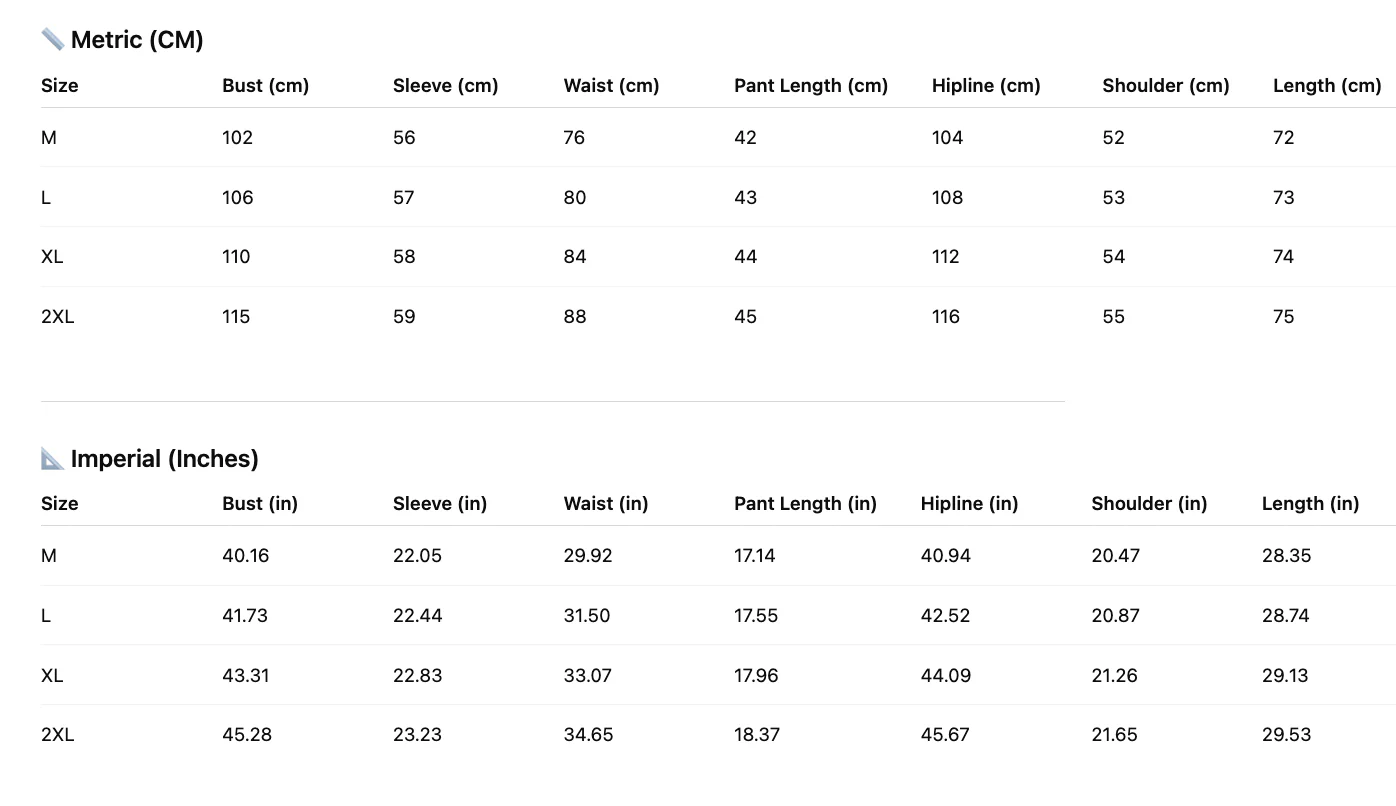This screenshot has width=1396, height=806.
Task: Click the triangle ruler icon beside Imperial (Inches)
Action: [x=53, y=459]
